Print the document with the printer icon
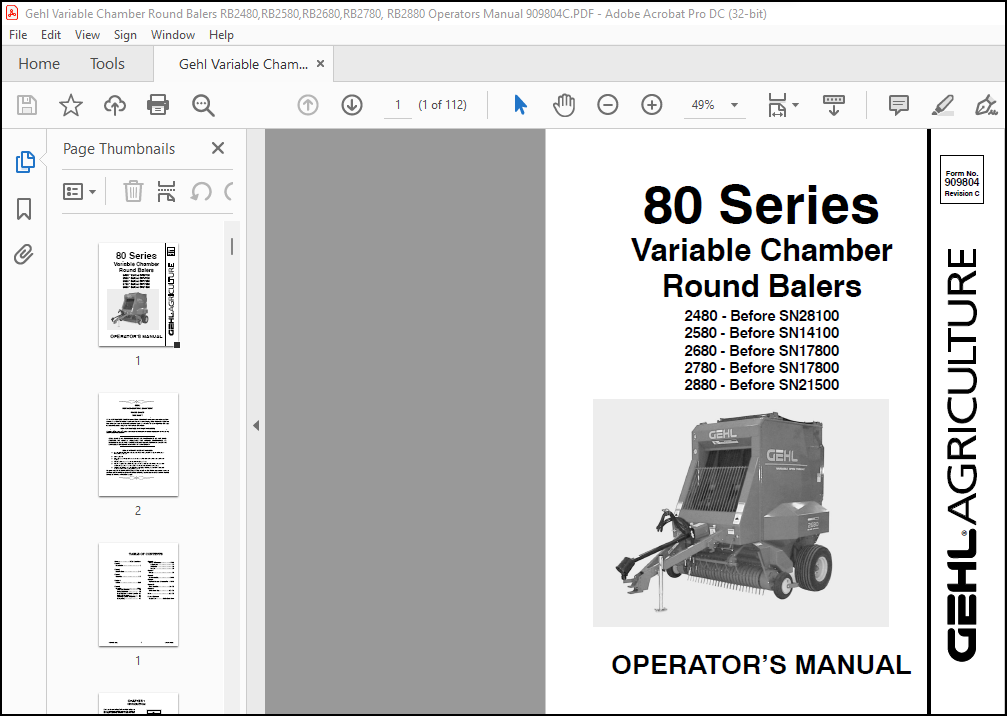Viewport: 1007px width, 716px height. coord(158,105)
